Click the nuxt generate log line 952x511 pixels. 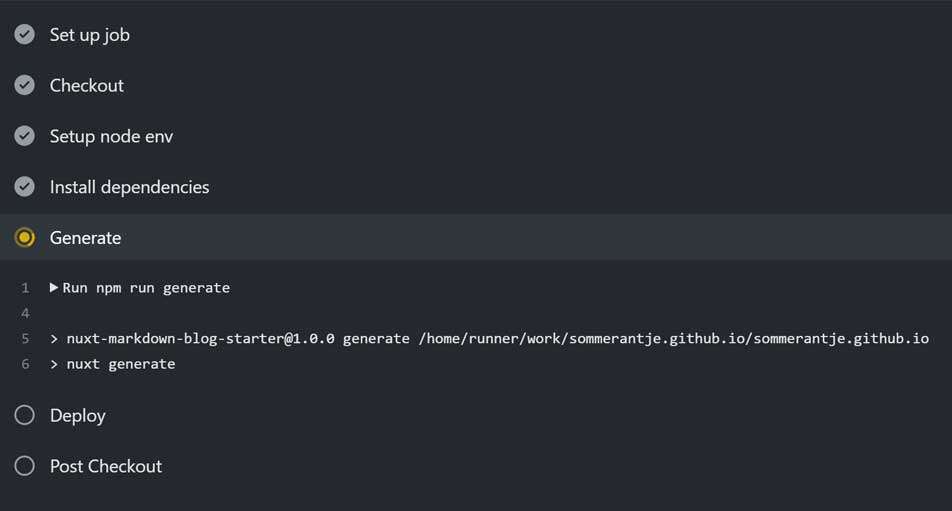(x=120, y=364)
